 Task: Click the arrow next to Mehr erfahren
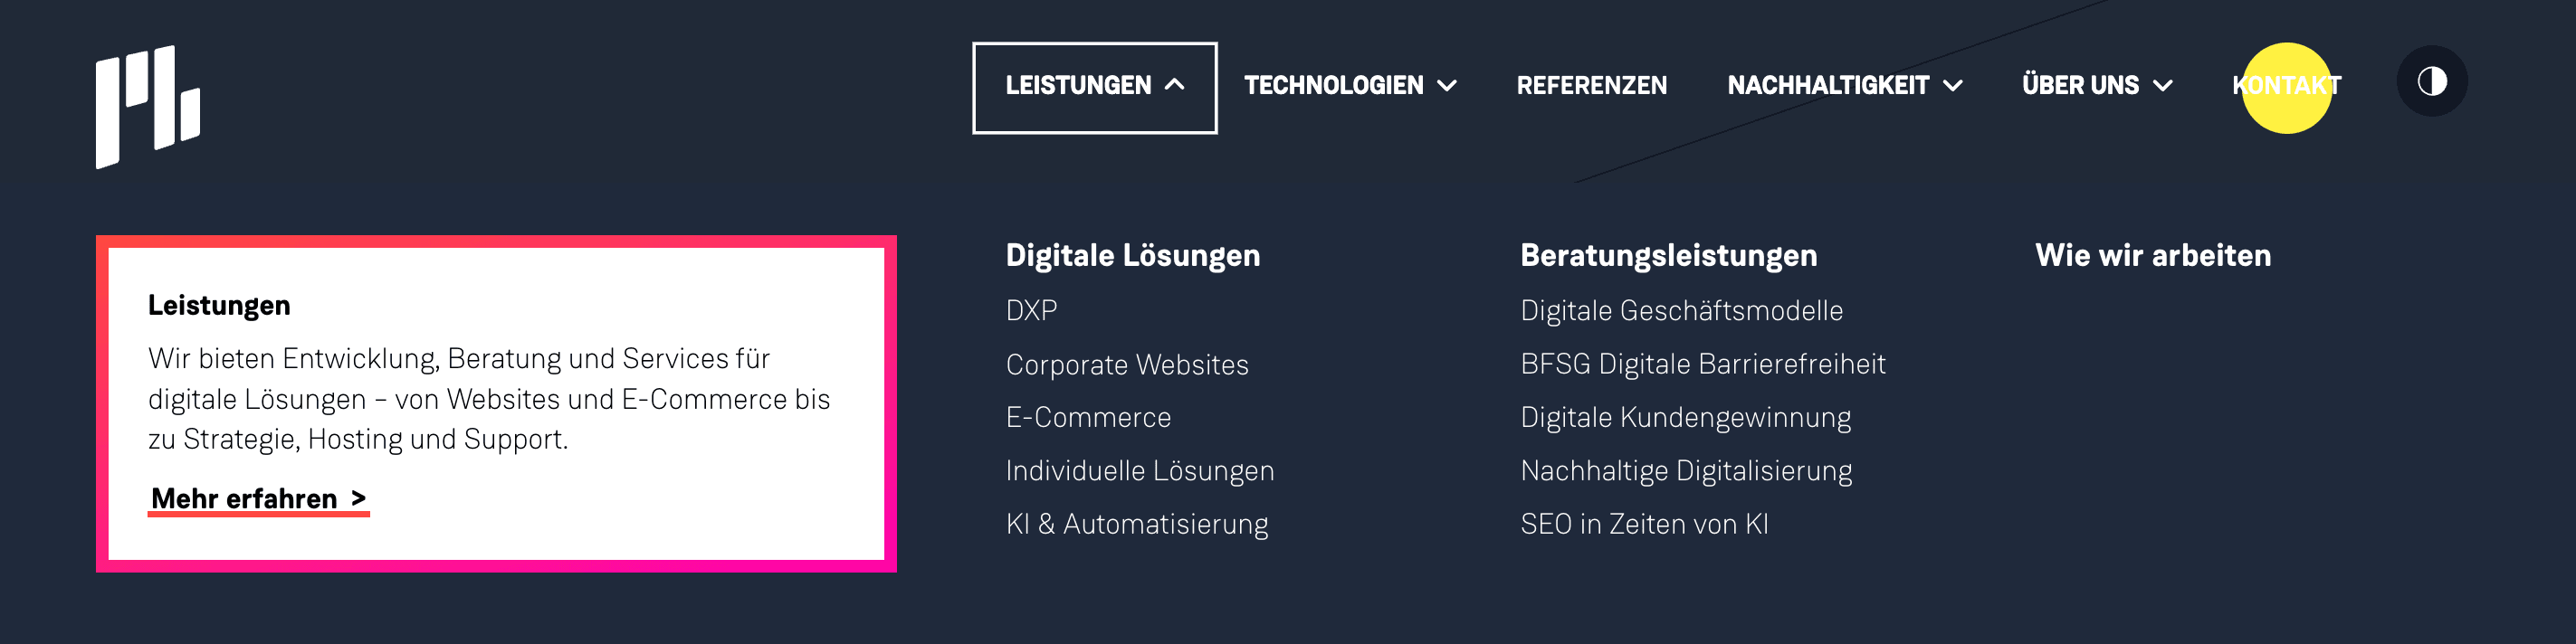pos(358,498)
